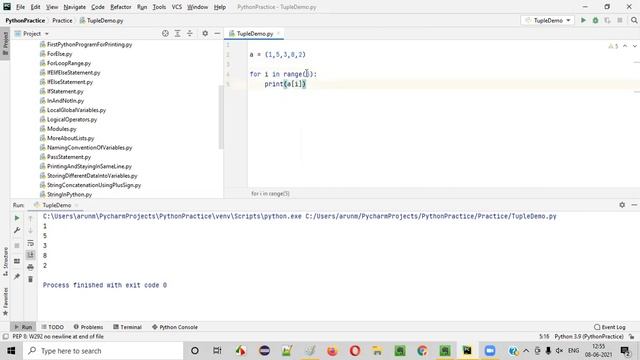
Task: Expand all icon in Project panel header
Action: pyautogui.click(x=178, y=33)
